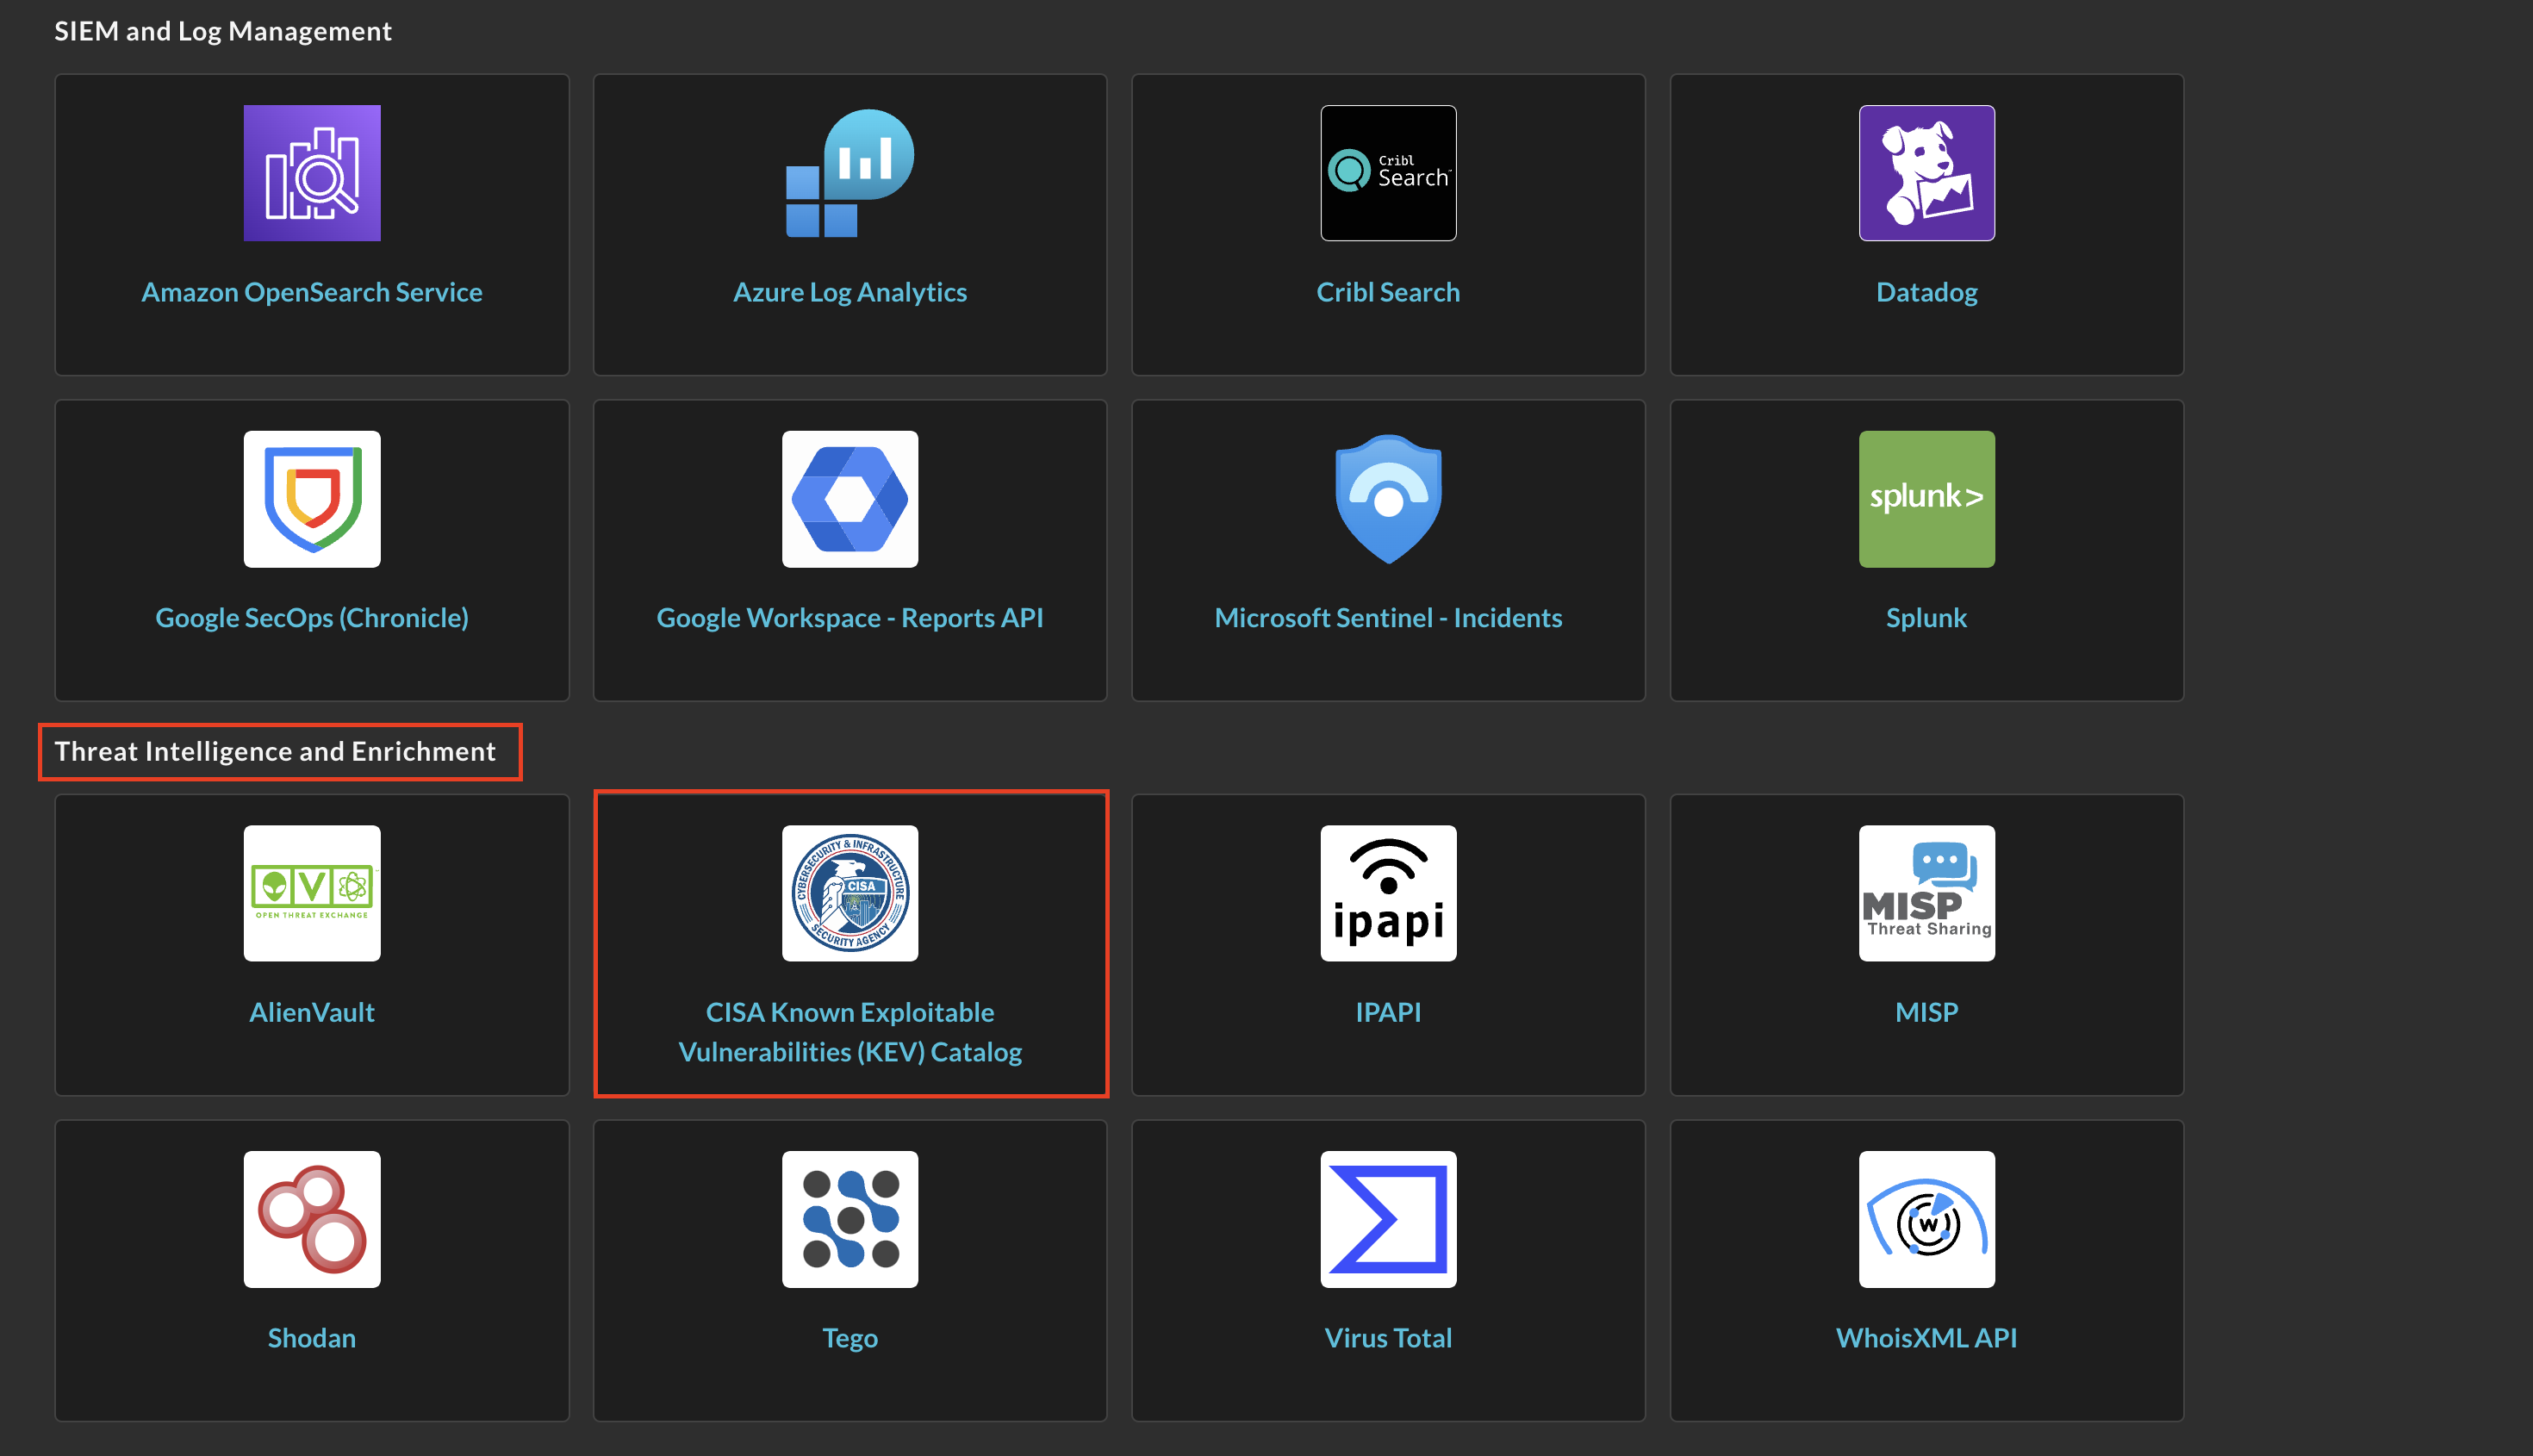The width and height of the screenshot is (2533, 1456).
Task: Go to the Virus Total link
Action: (1388, 1338)
